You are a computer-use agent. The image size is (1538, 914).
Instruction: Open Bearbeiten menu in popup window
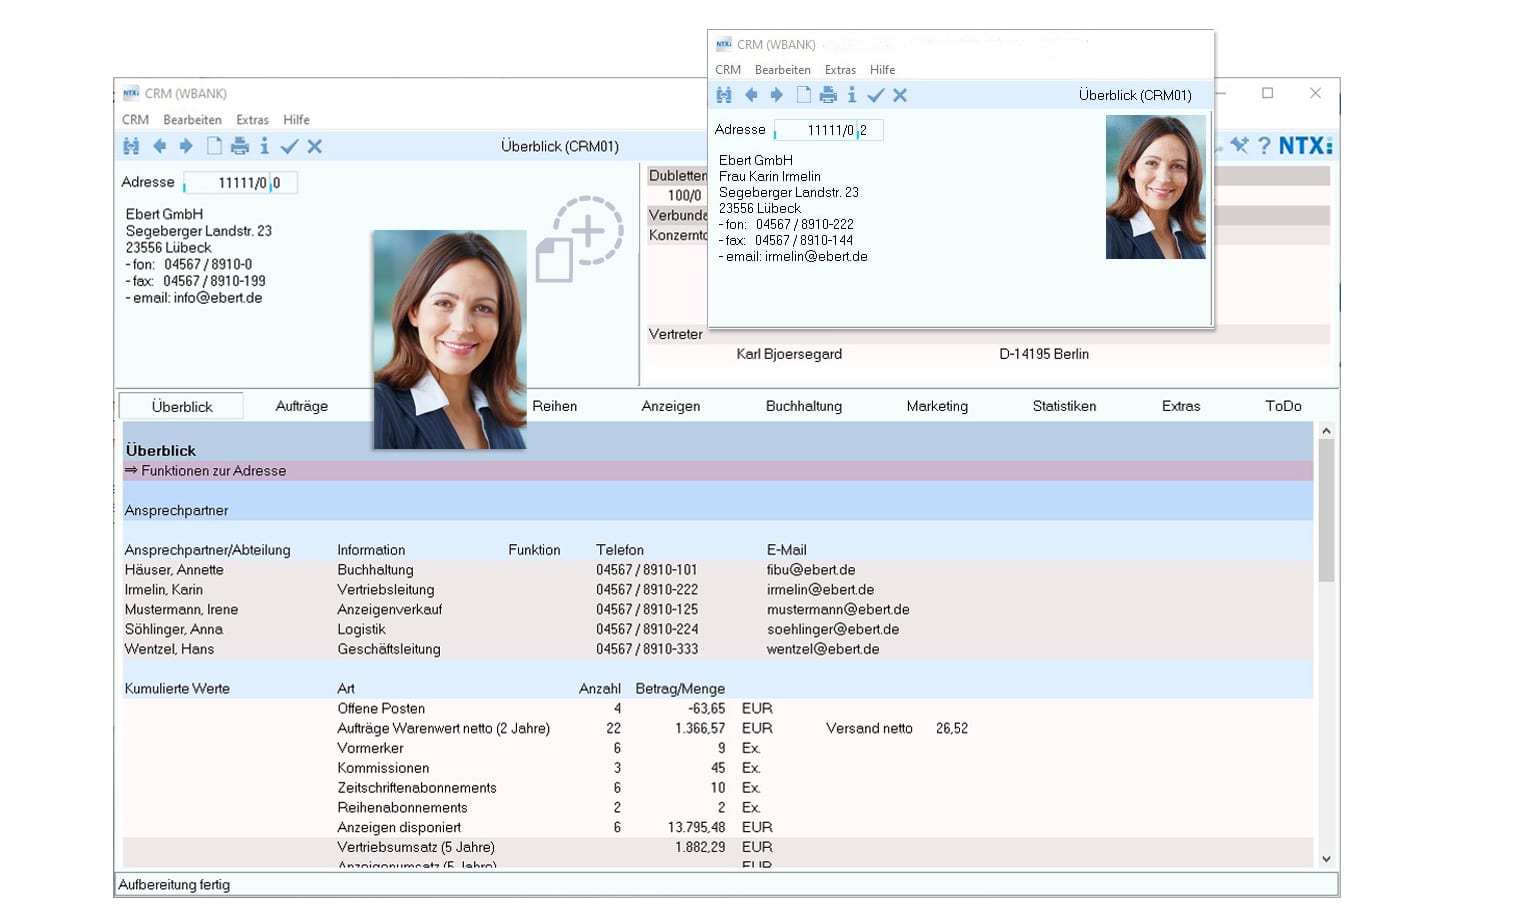(782, 69)
